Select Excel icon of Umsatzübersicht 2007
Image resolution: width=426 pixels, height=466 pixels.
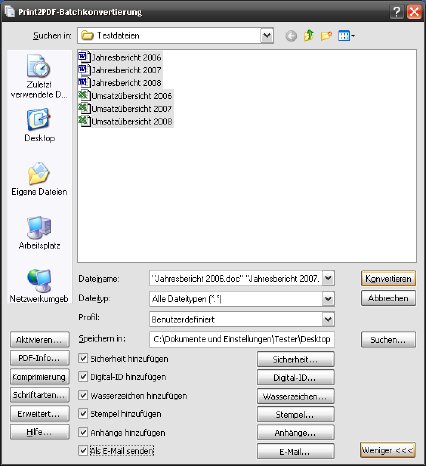(x=84, y=108)
